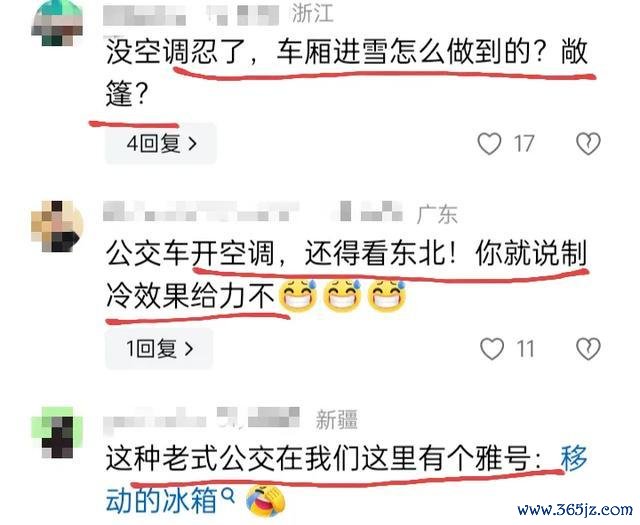This screenshot has width=640, height=525.
Task: Open the Xinjiang commenter's blurred username
Action: tap(202, 417)
